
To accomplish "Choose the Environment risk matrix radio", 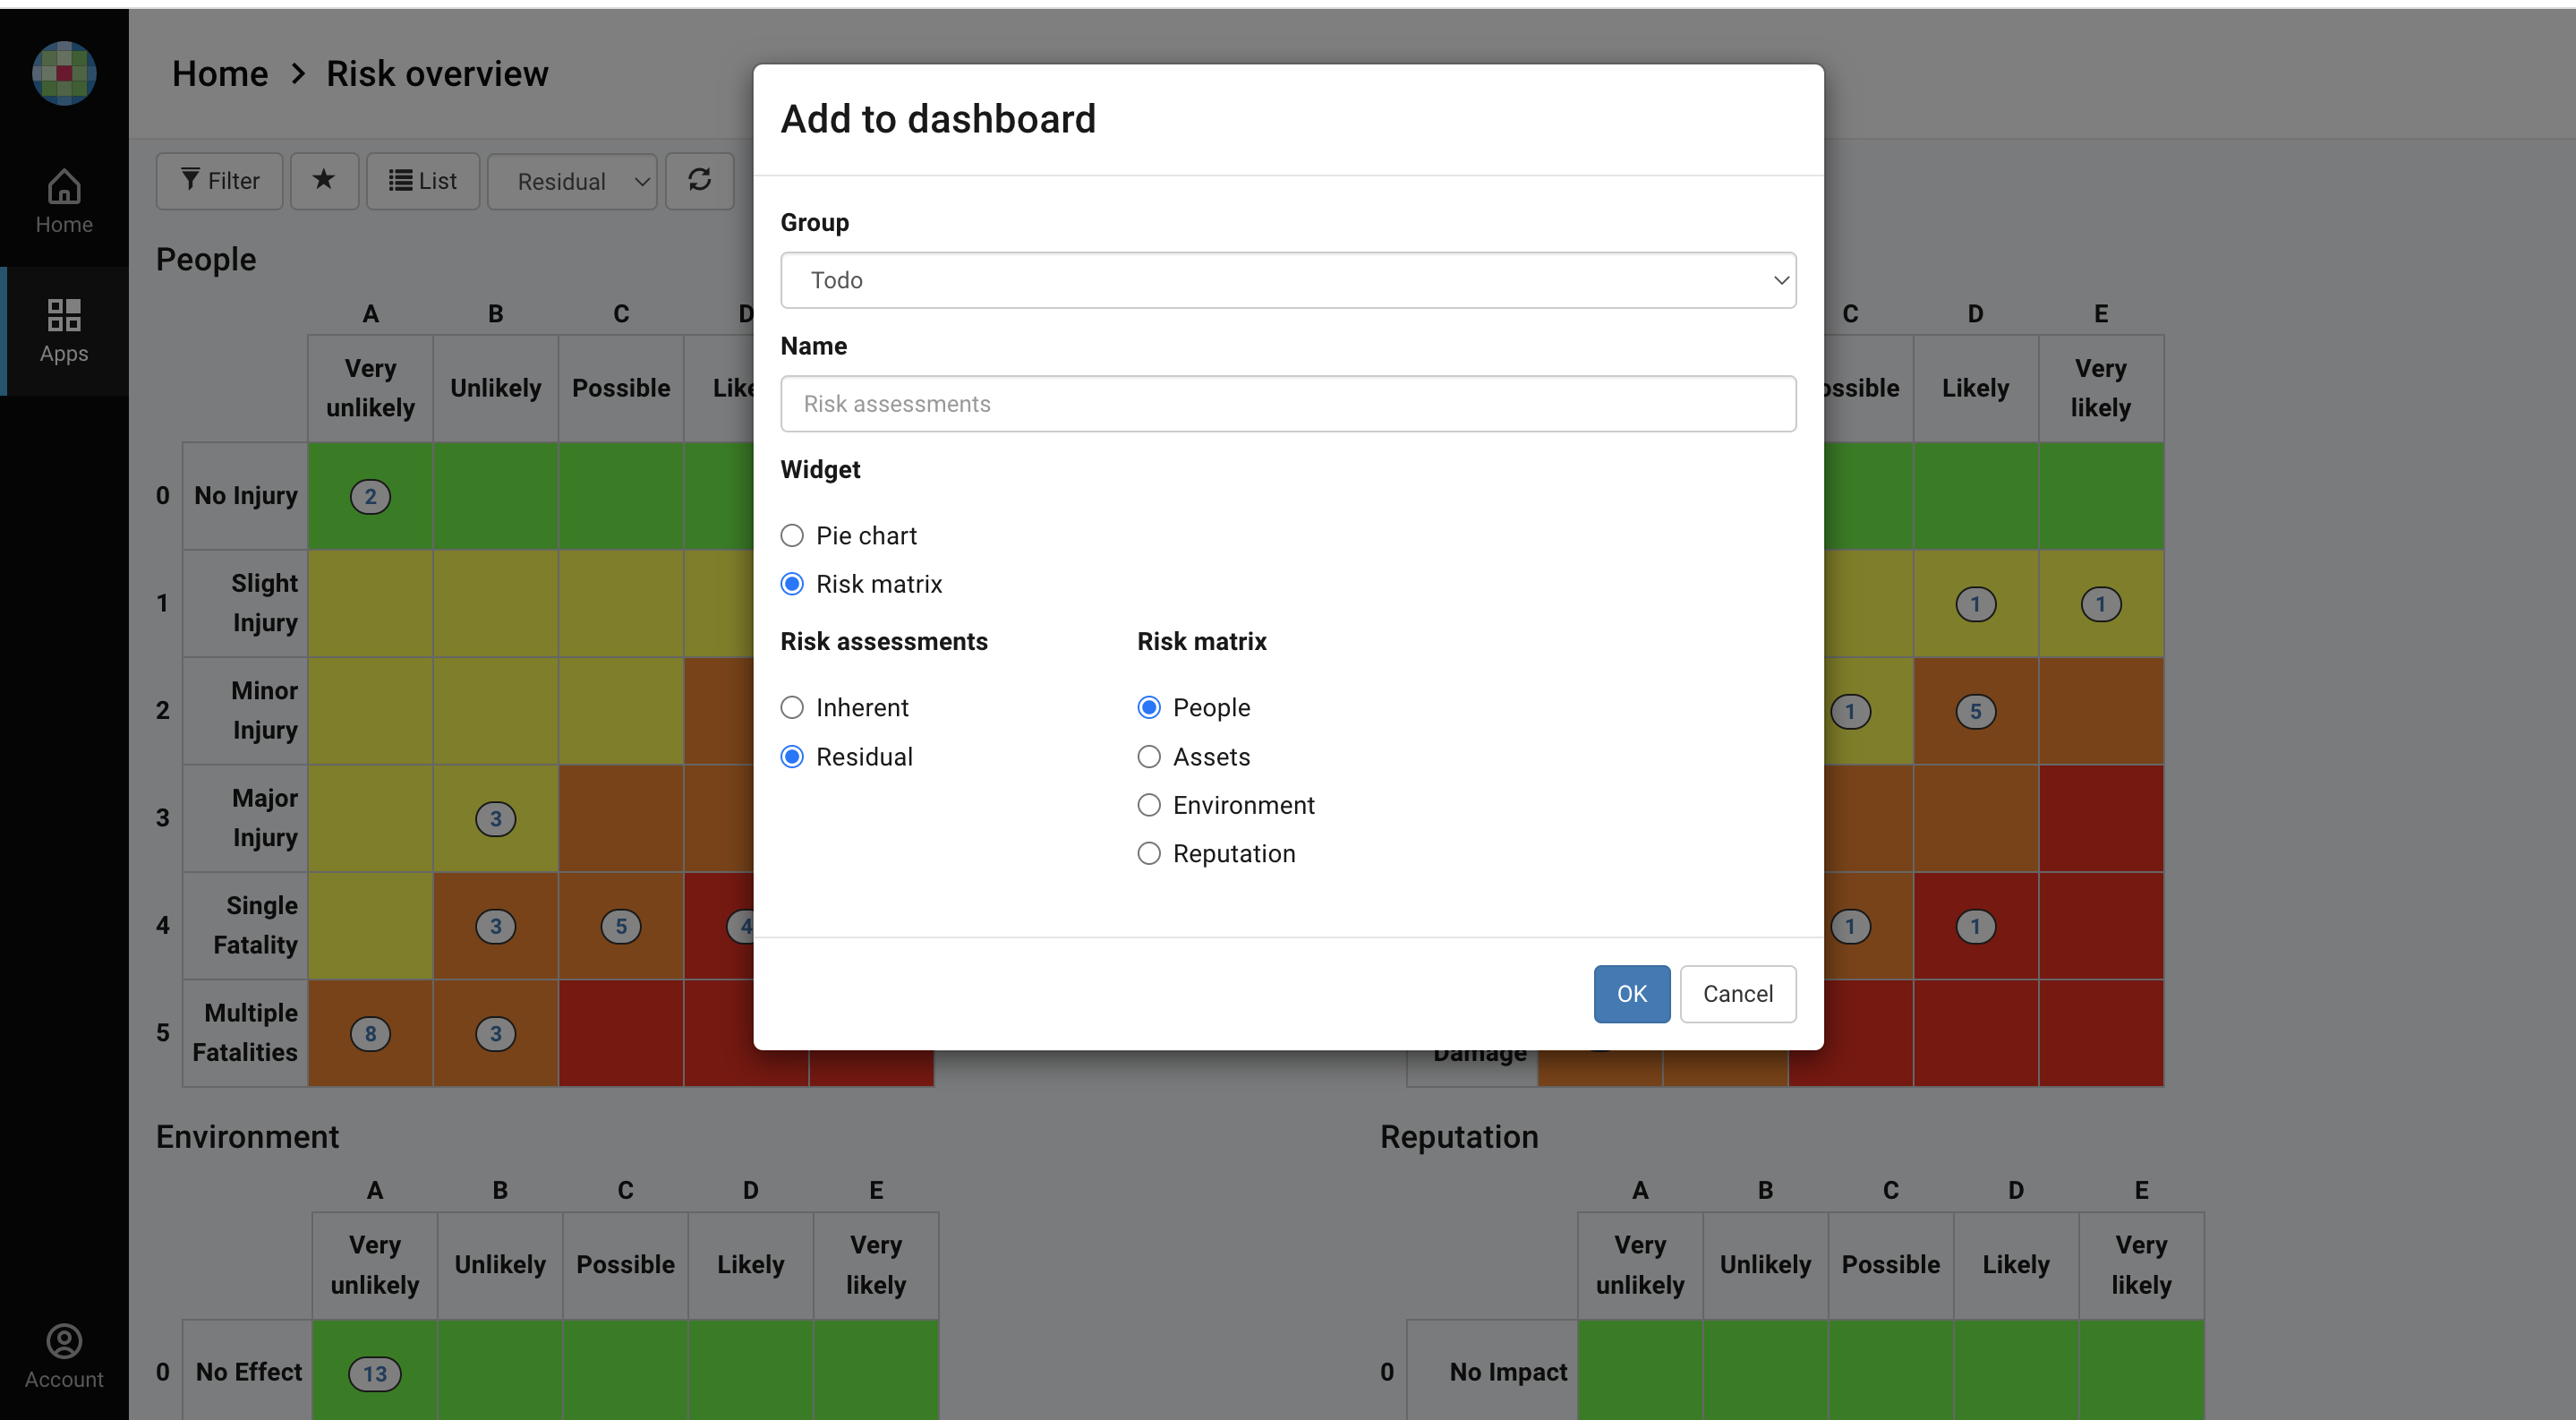I will click(1149, 805).
